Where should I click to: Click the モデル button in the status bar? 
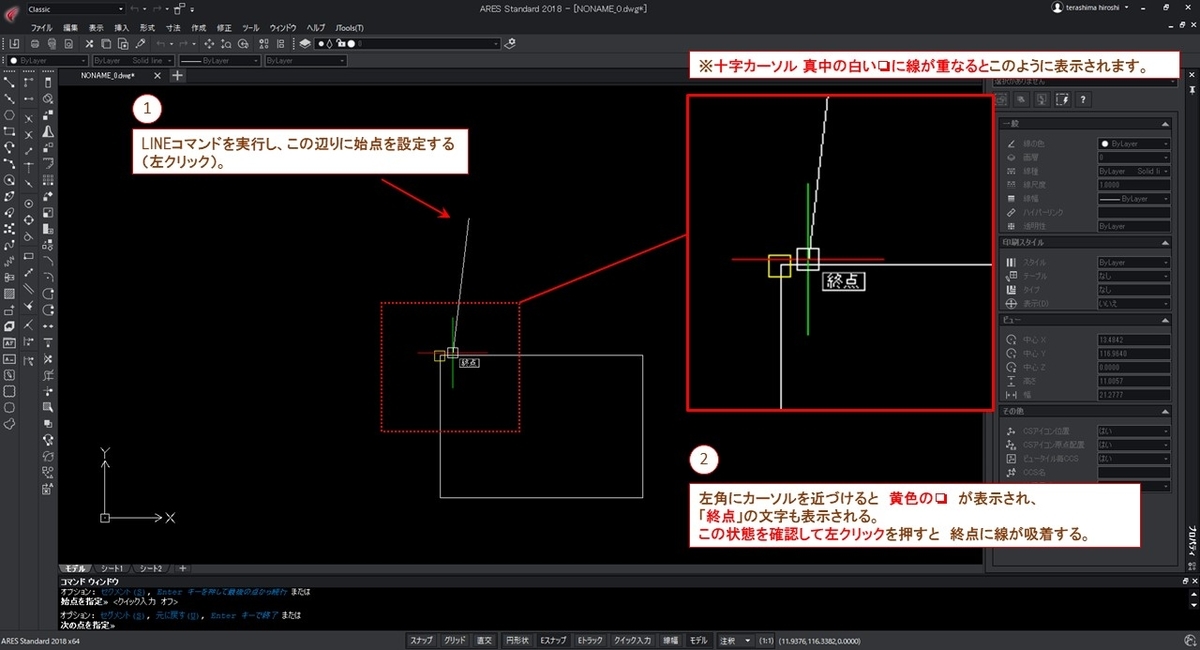tap(697, 639)
